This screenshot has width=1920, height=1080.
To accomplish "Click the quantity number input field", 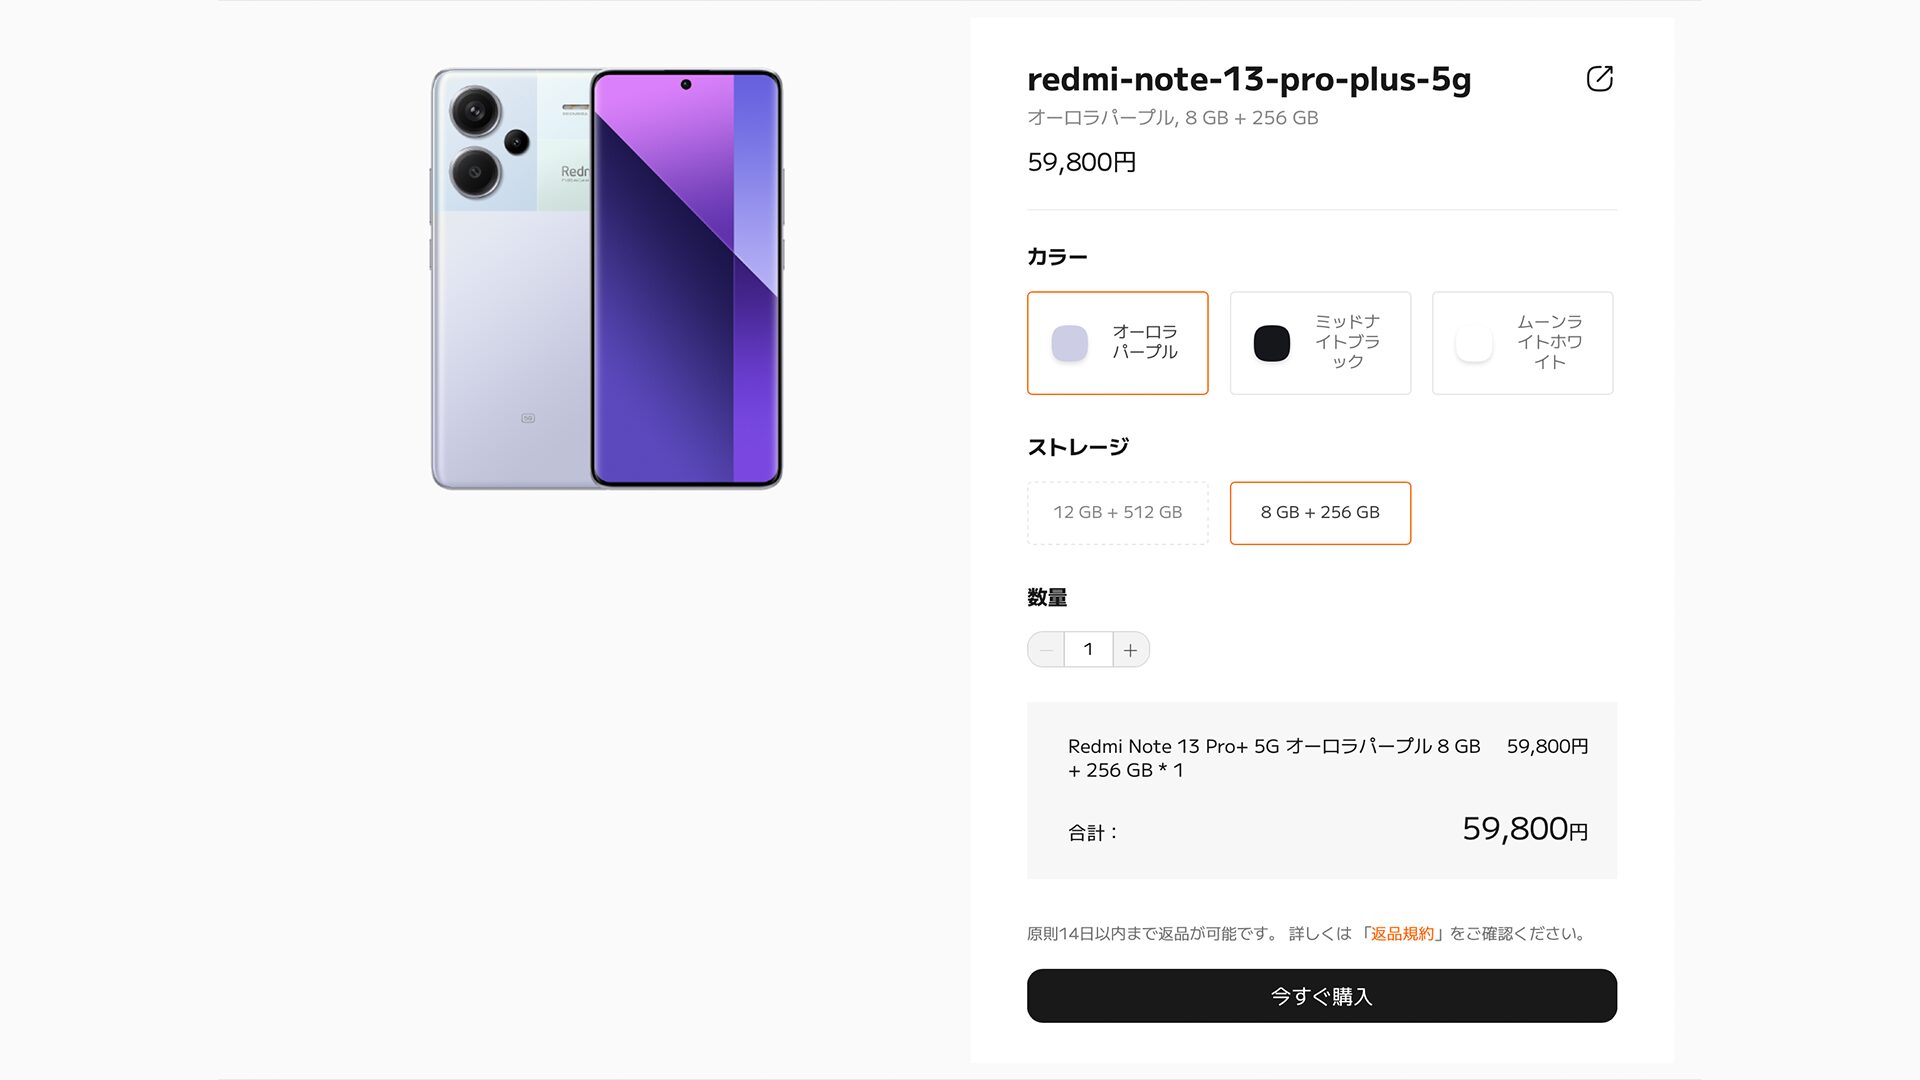I will [x=1088, y=650].
